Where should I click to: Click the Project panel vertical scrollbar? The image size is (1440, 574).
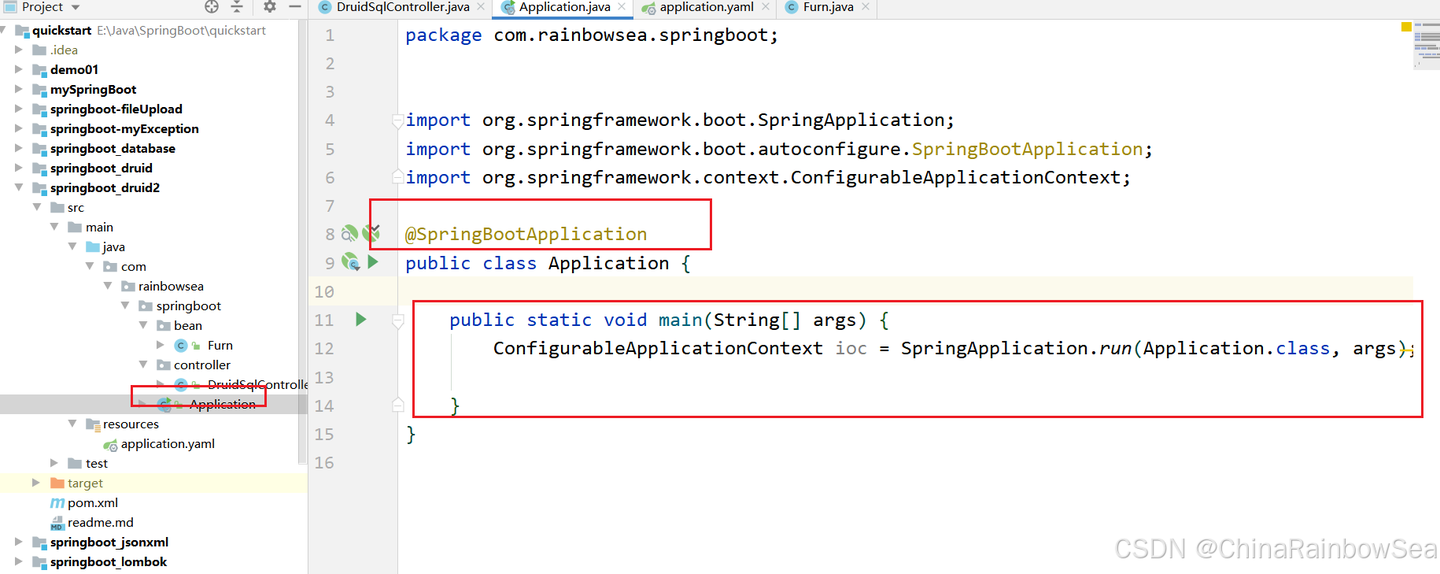(303, 240)
